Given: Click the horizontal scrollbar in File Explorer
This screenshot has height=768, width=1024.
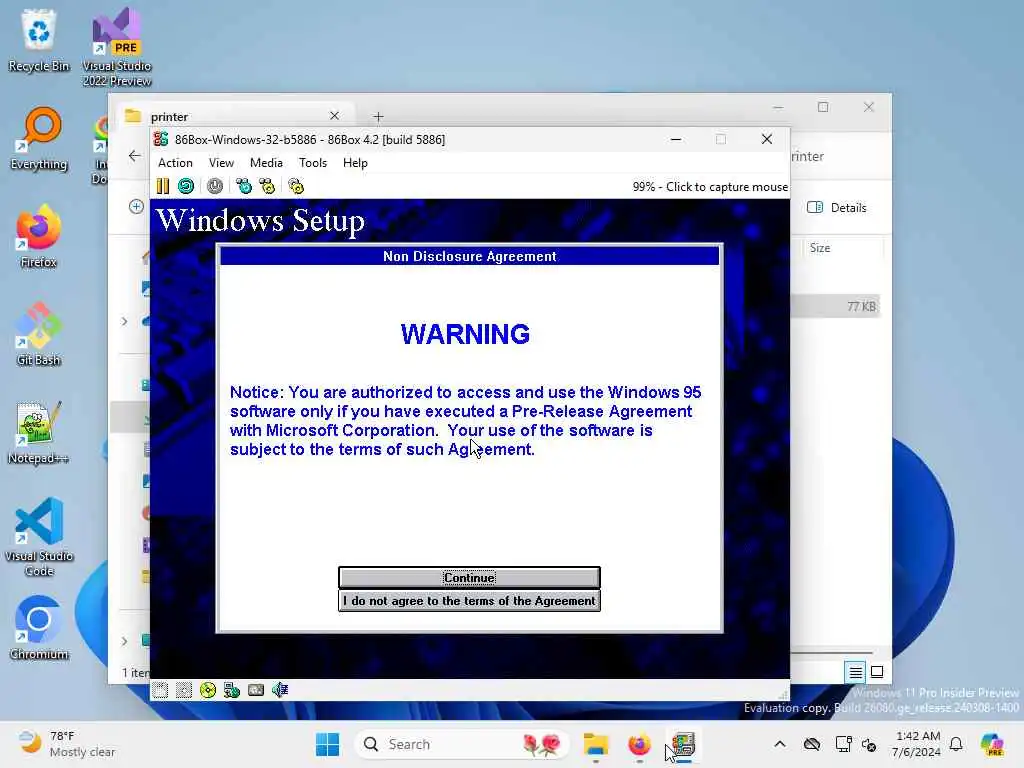Looking at the screenshot, I should tap(831, 652).
